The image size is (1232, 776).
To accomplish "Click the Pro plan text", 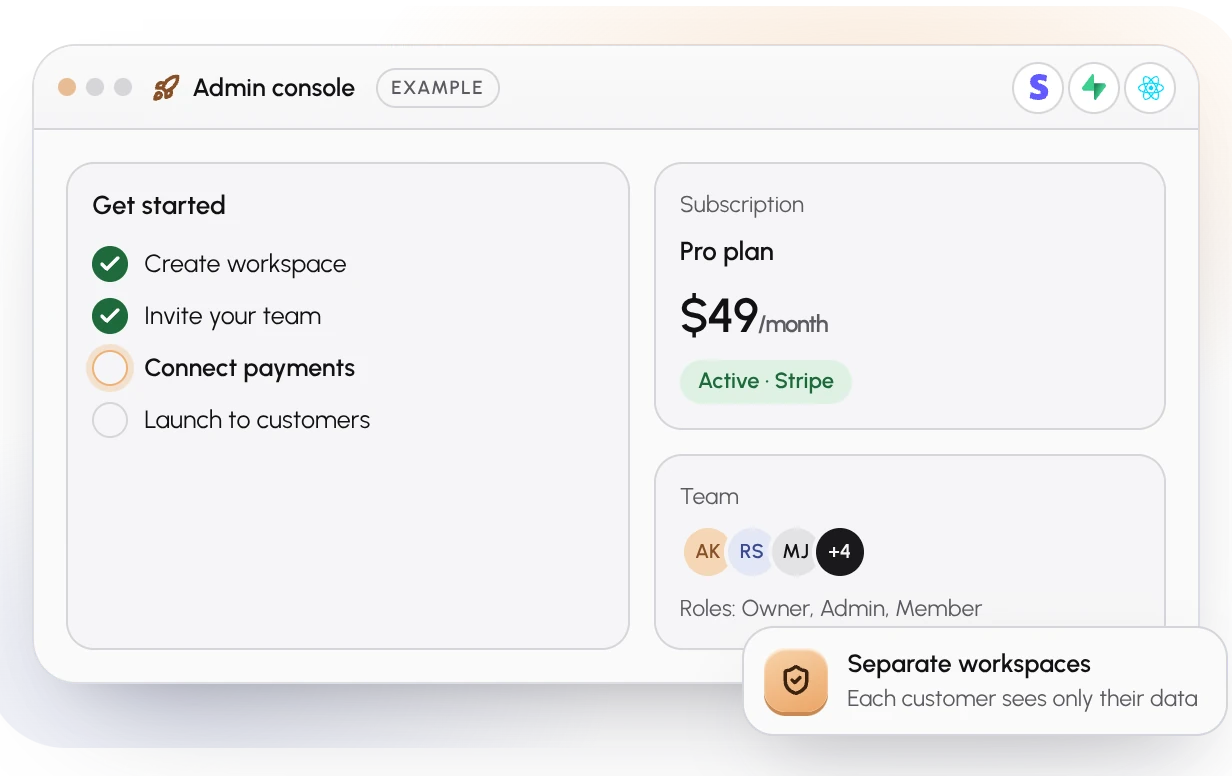I will pyautogui.click(x=727, y=251).
